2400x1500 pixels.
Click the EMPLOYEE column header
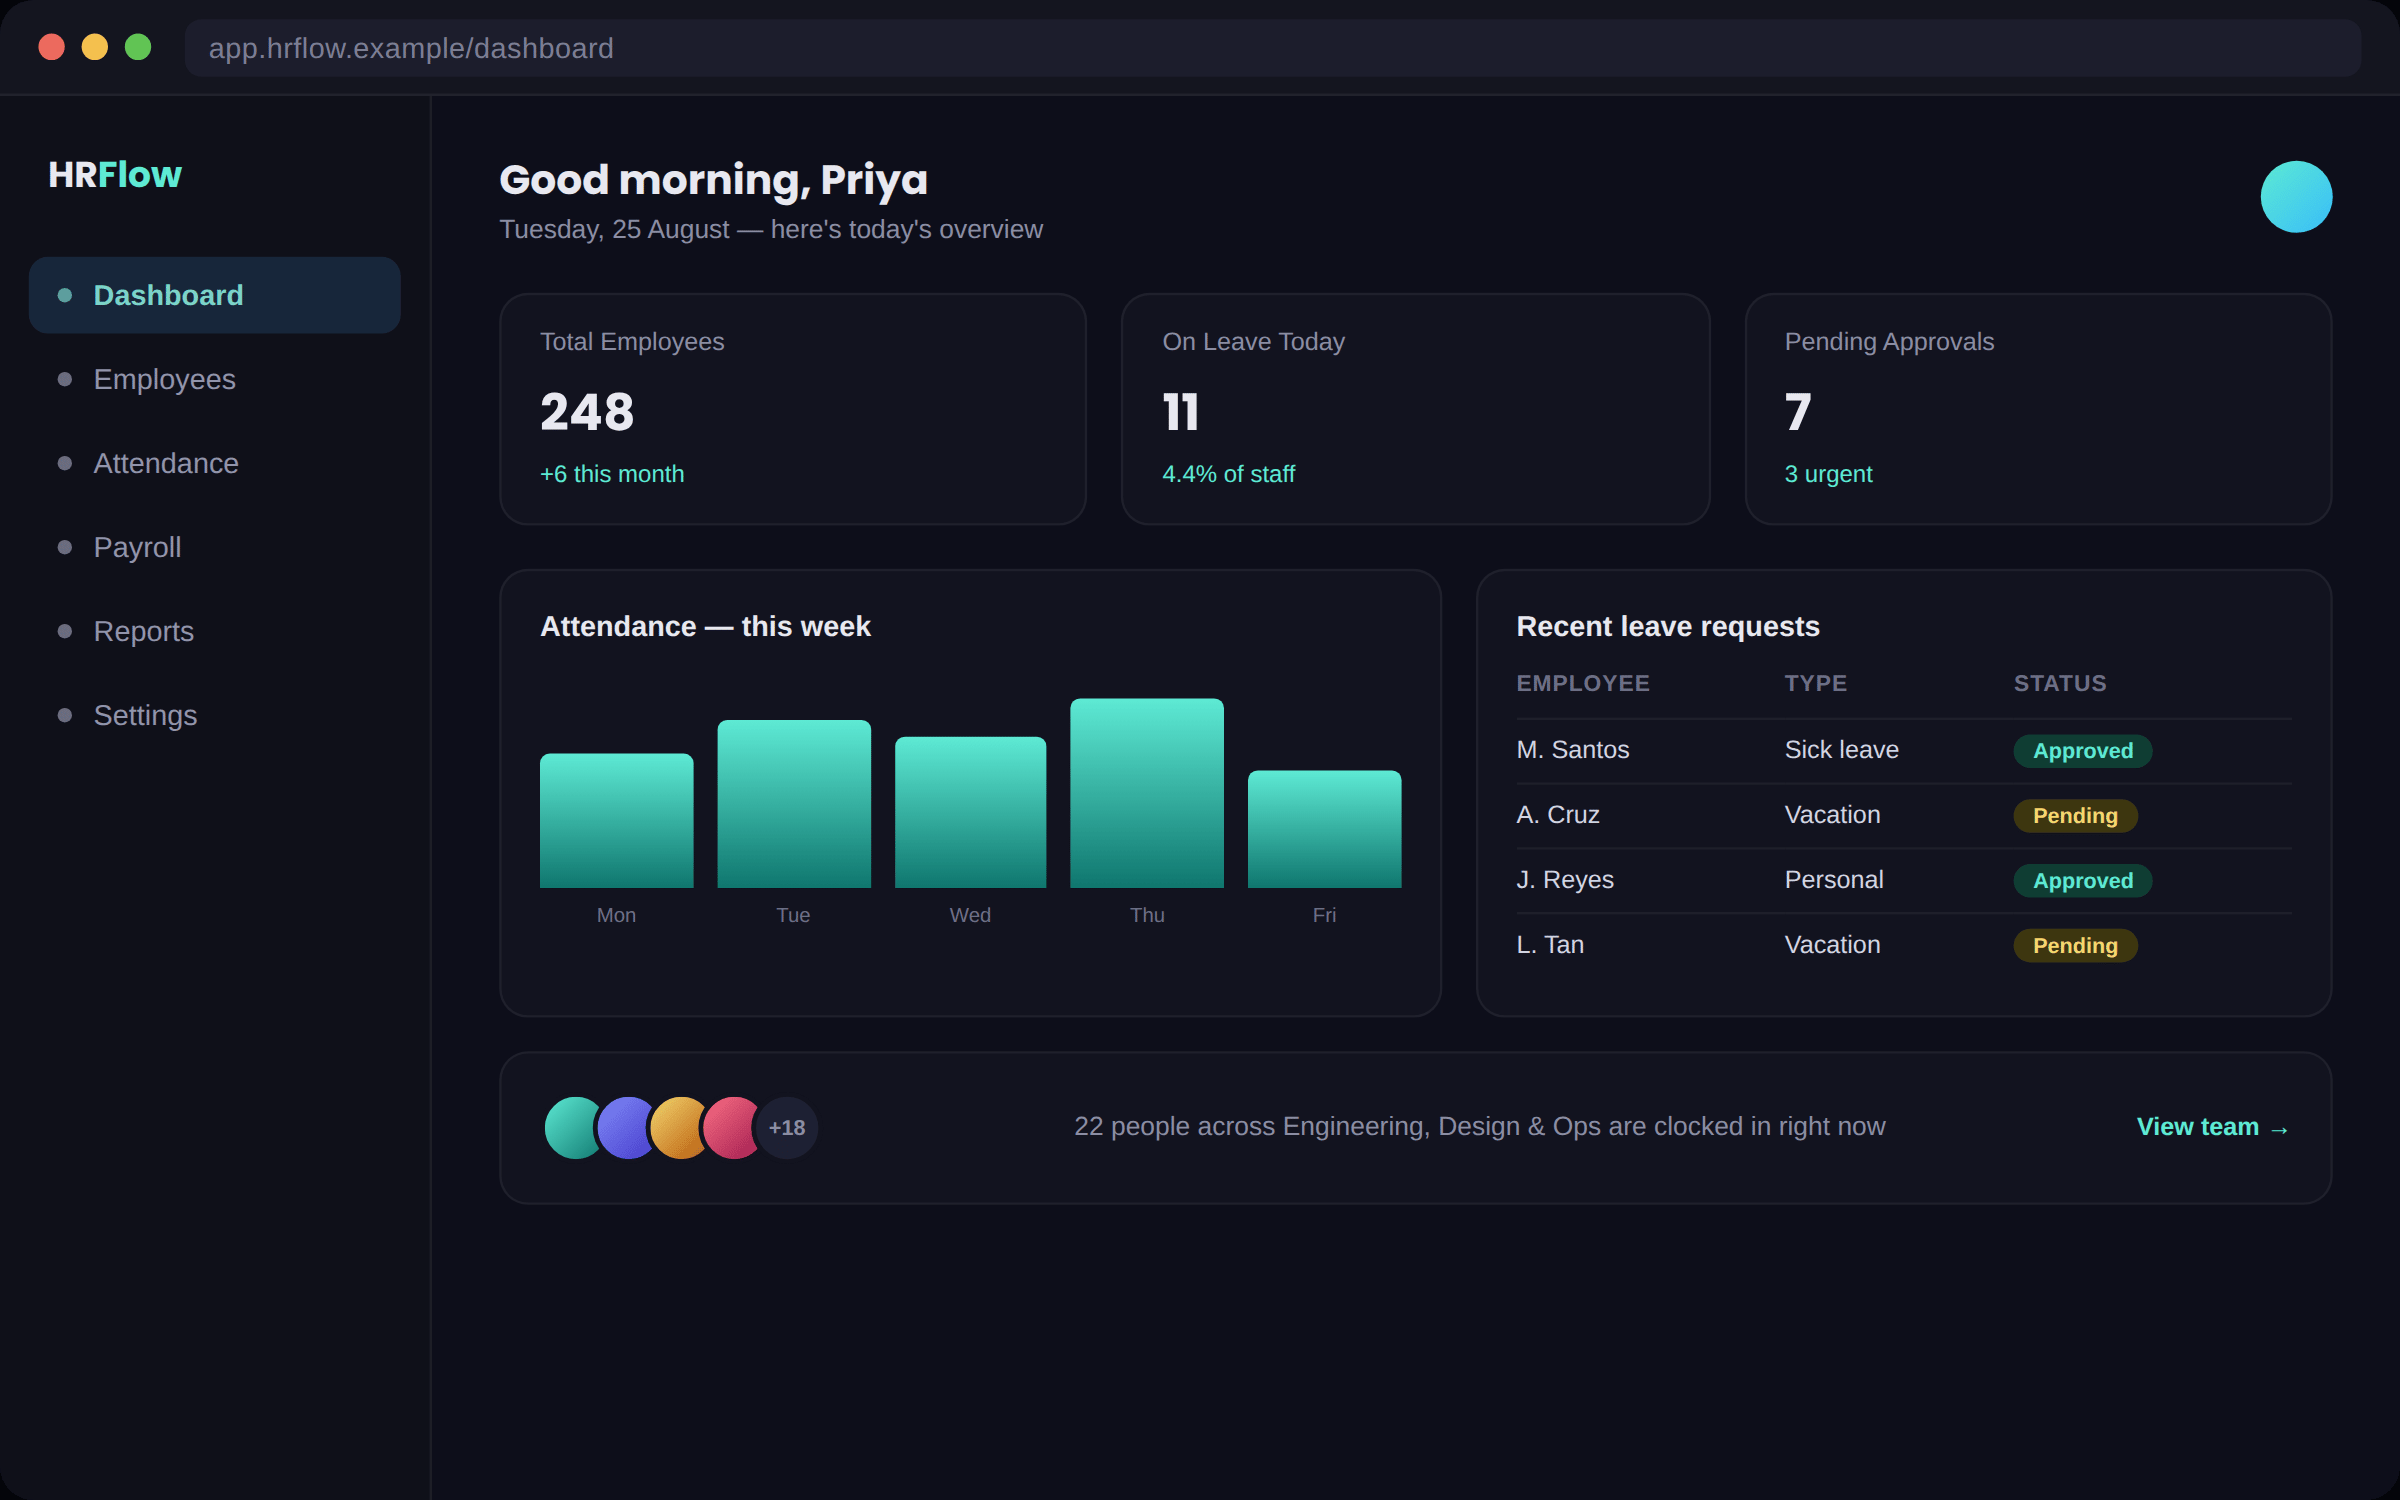[x=1583, y=683]
